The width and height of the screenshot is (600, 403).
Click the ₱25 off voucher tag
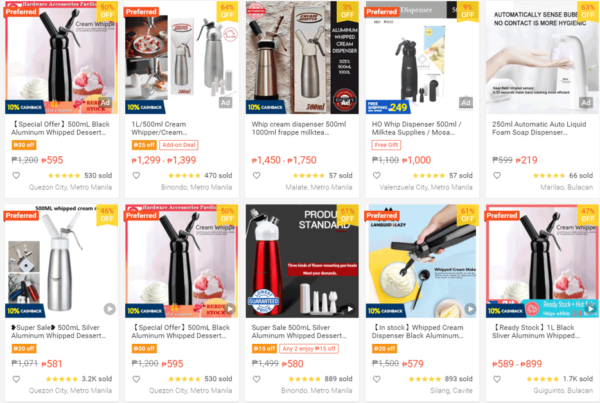click(x=144, y=145)
